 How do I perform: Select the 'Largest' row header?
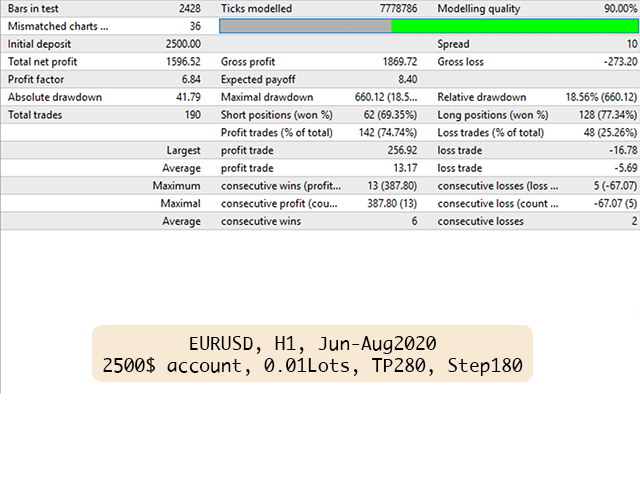tap(183, 150)
